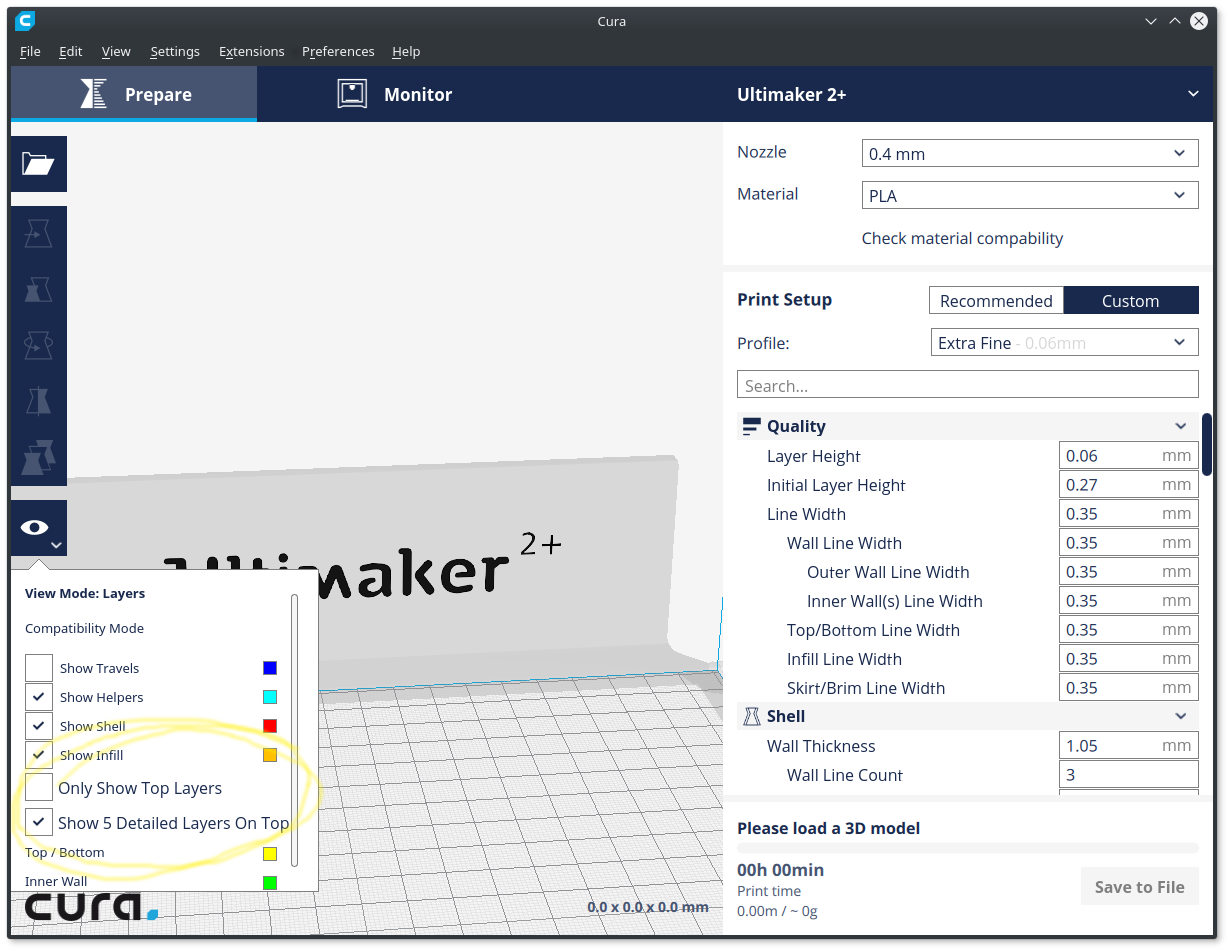The width and height of the screenshot is (1230, 952).
Task: Open the Nozzle size dropdown
Action: 1030,153
